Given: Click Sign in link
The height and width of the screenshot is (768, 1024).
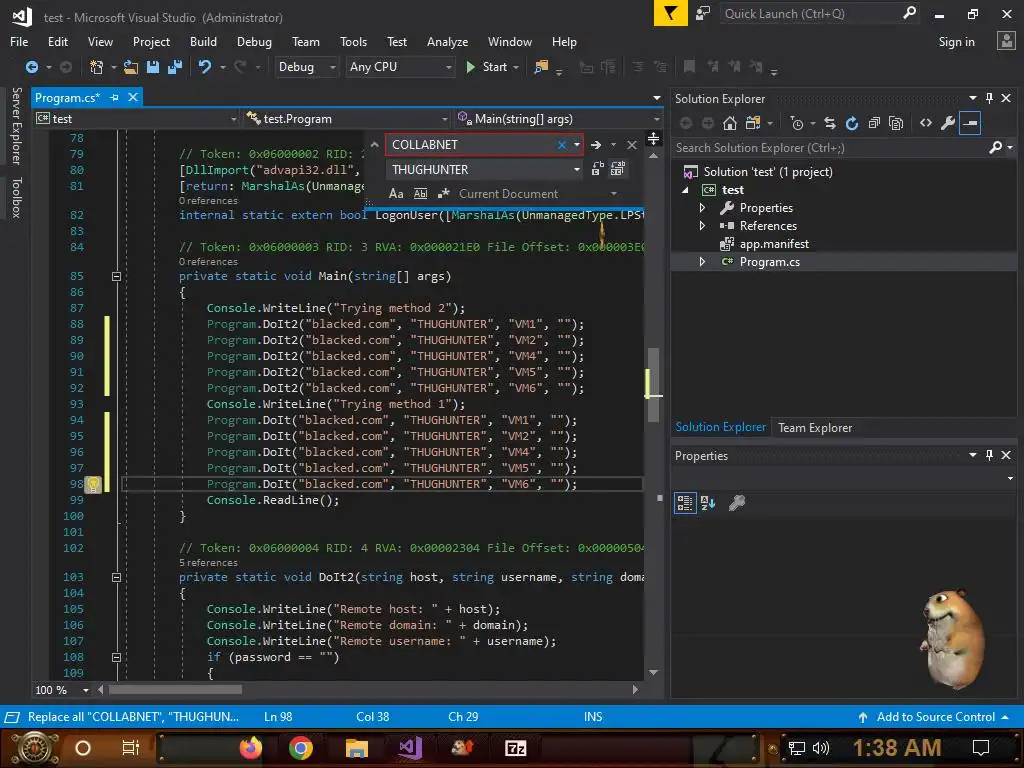Looking at the screenshot, I should (x=956, y=42).
